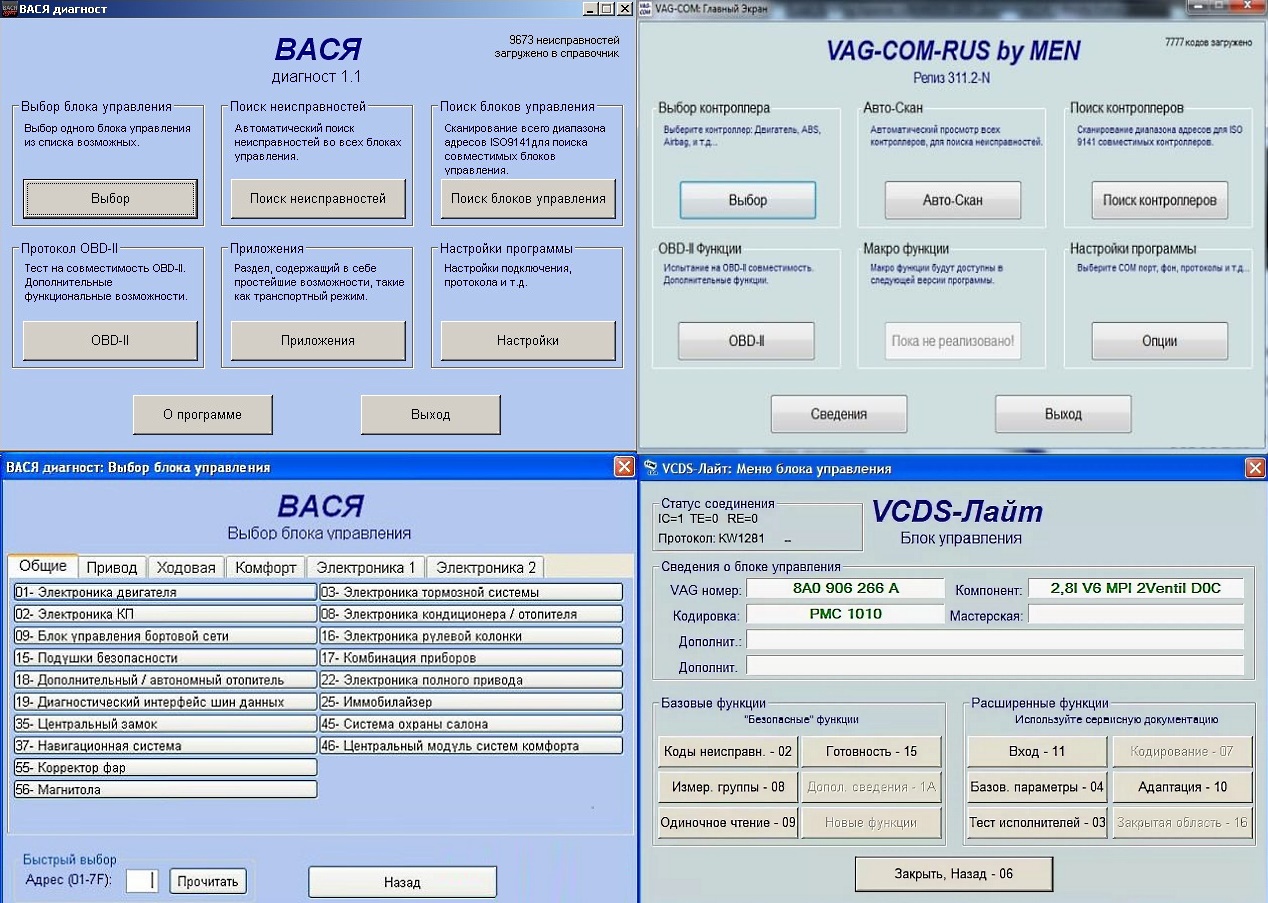Image resolution: width=1268 pixels, height=903 pixels.
Task: Click the Прочитать button
Action: pos(208,881)
